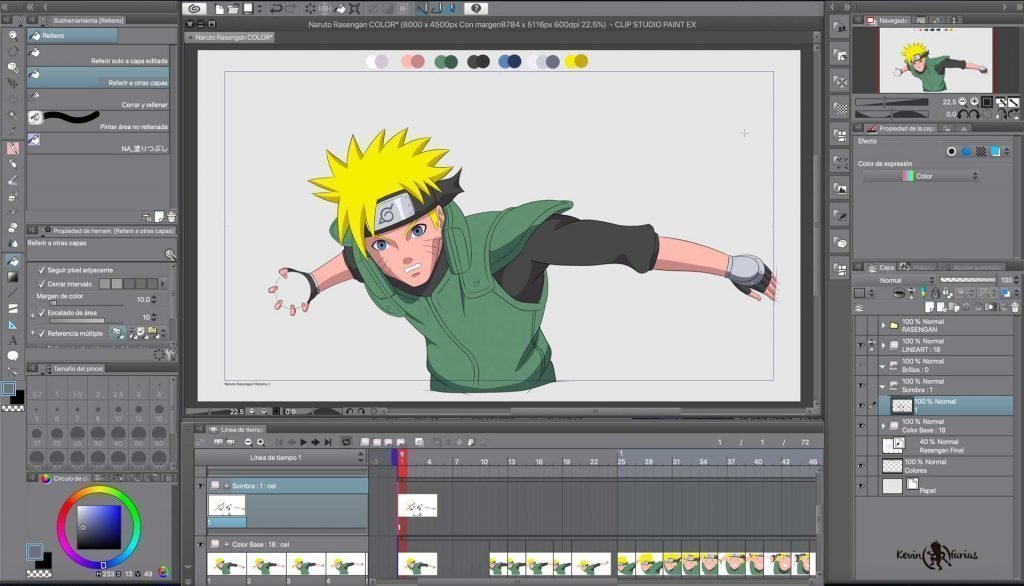1024x586 pixels.
Task: Choose 'Pintar área no rellenada' sub tool
Action: tap(99, 122)
